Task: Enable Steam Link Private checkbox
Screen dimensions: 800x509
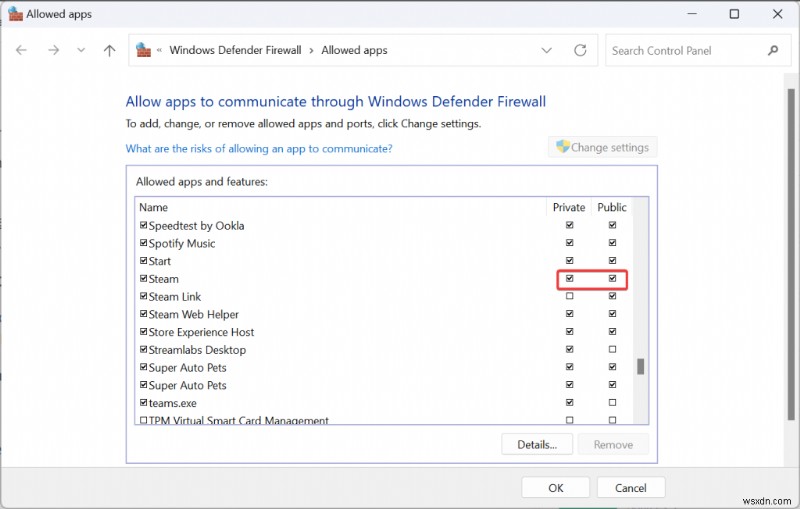Action: pyautogui.click(x=569, y=296)
